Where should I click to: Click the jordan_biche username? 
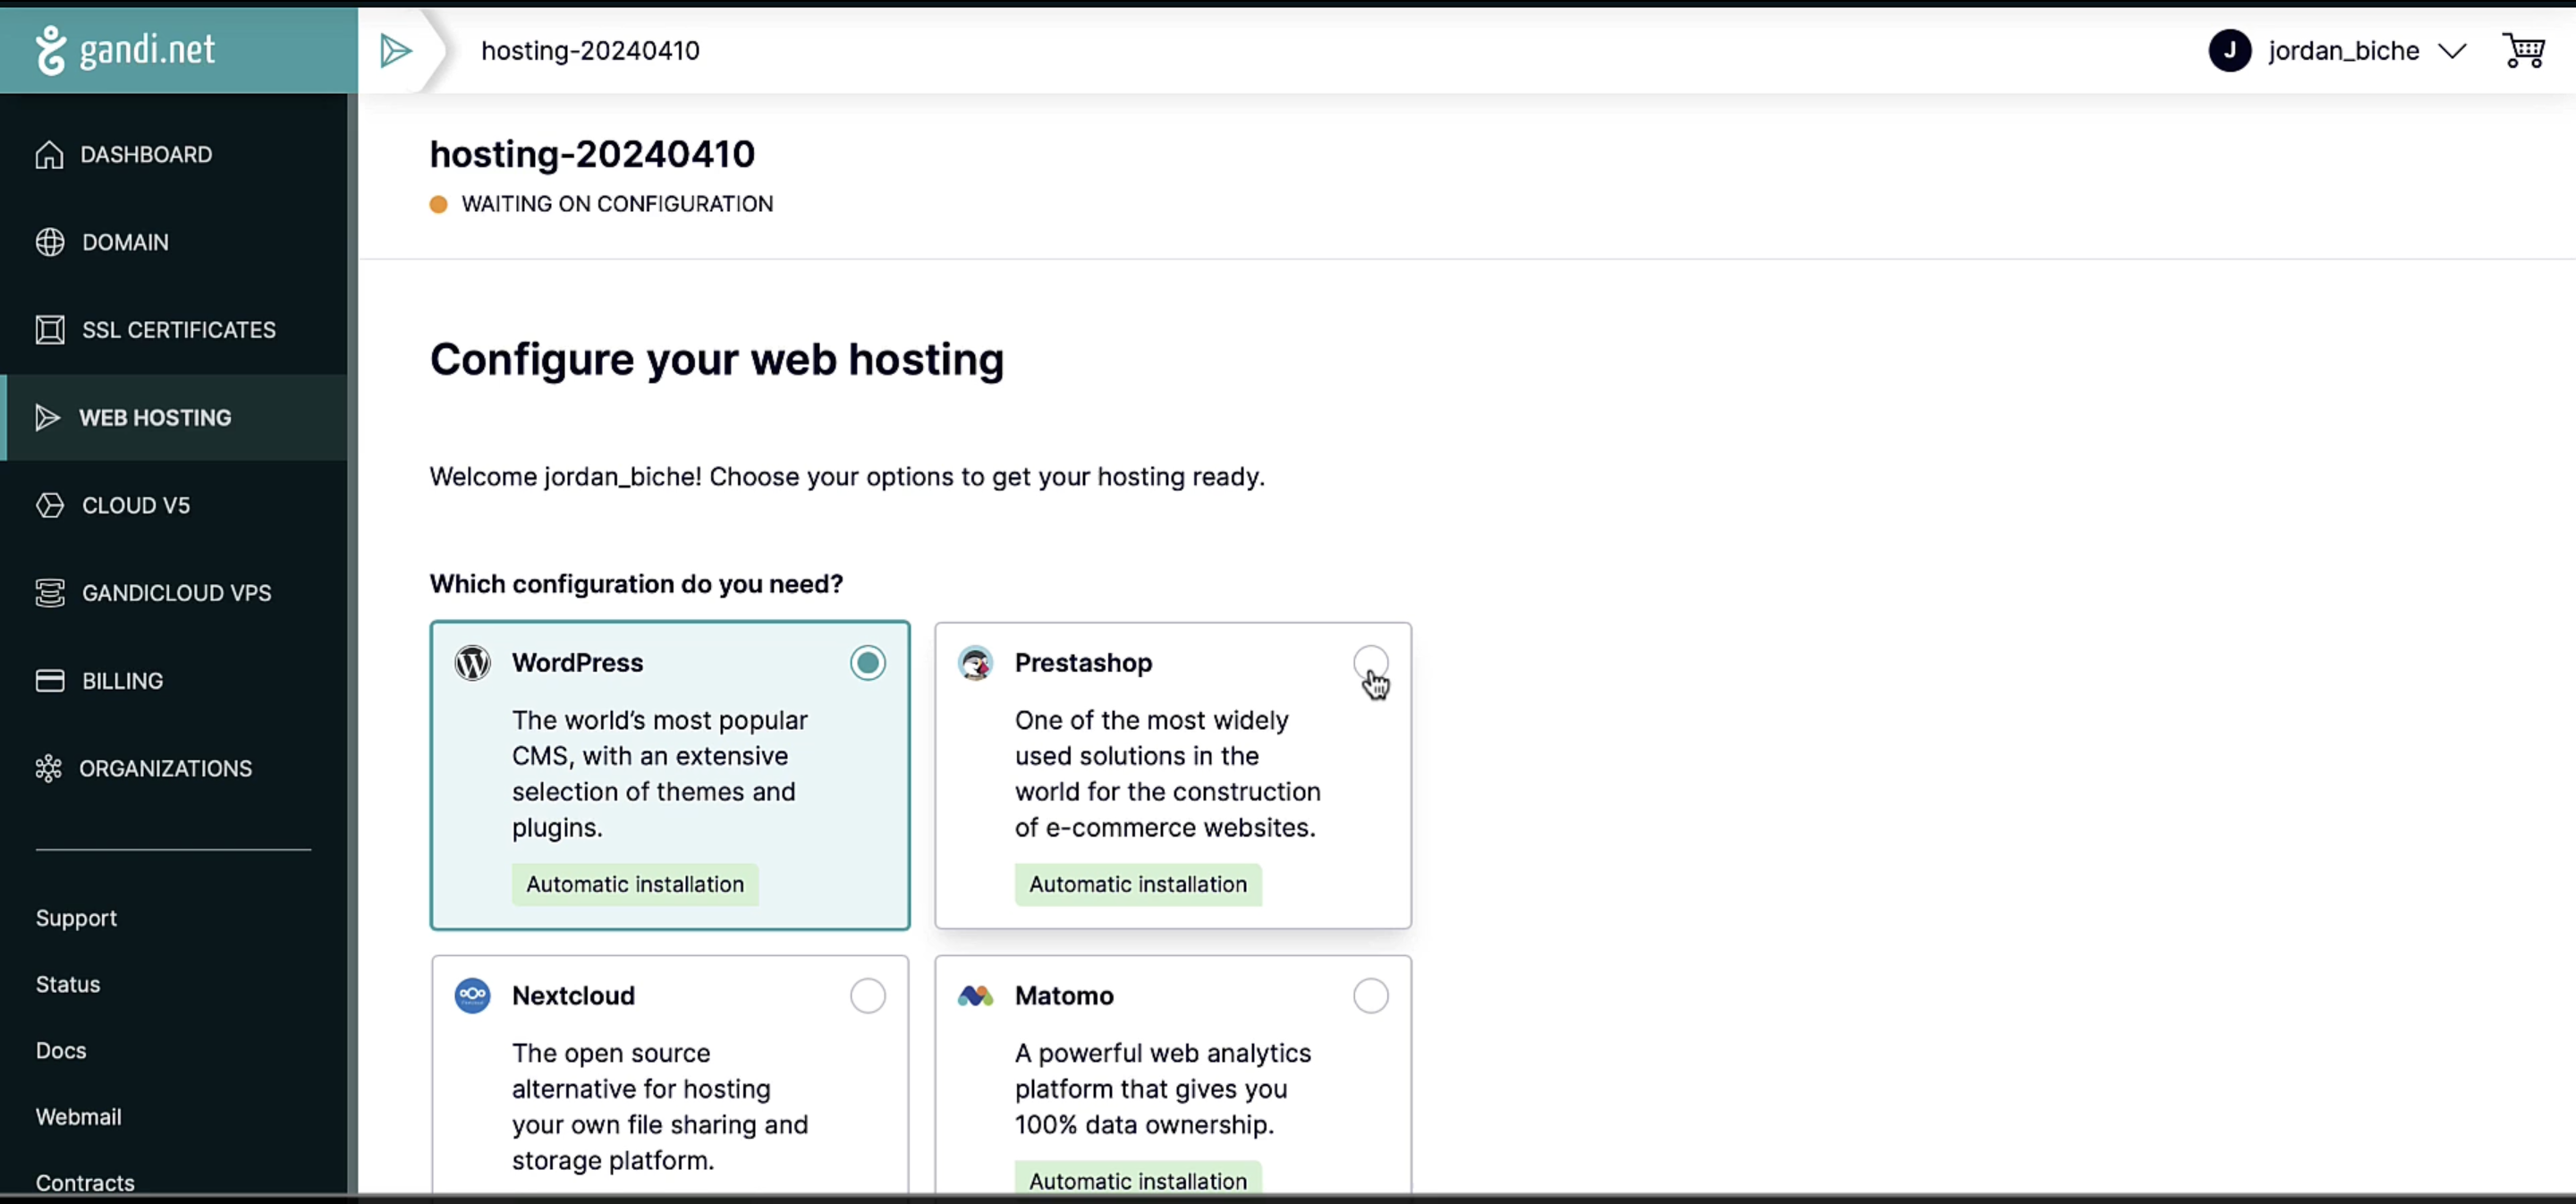[2343, 51]
